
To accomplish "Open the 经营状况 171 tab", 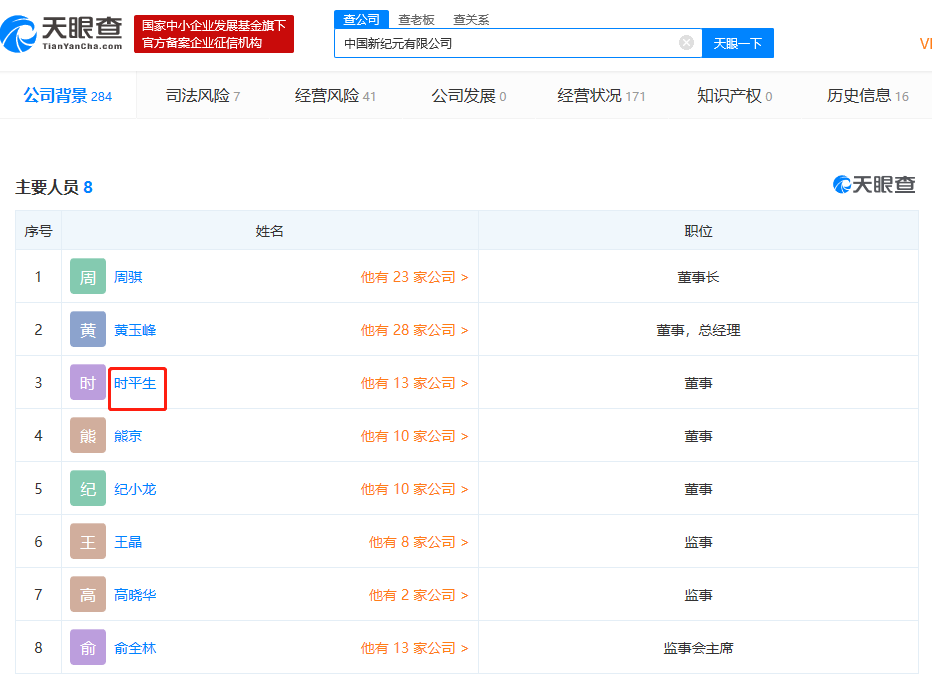I will [x=601, y=96].
